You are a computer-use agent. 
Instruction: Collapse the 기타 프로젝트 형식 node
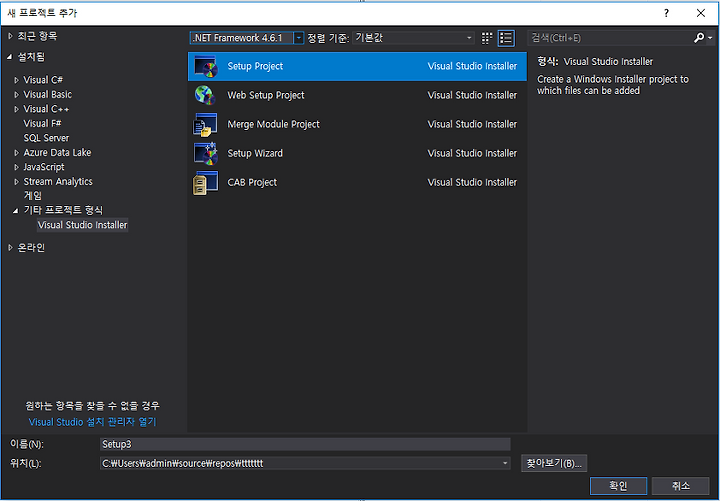pos(16,211)
